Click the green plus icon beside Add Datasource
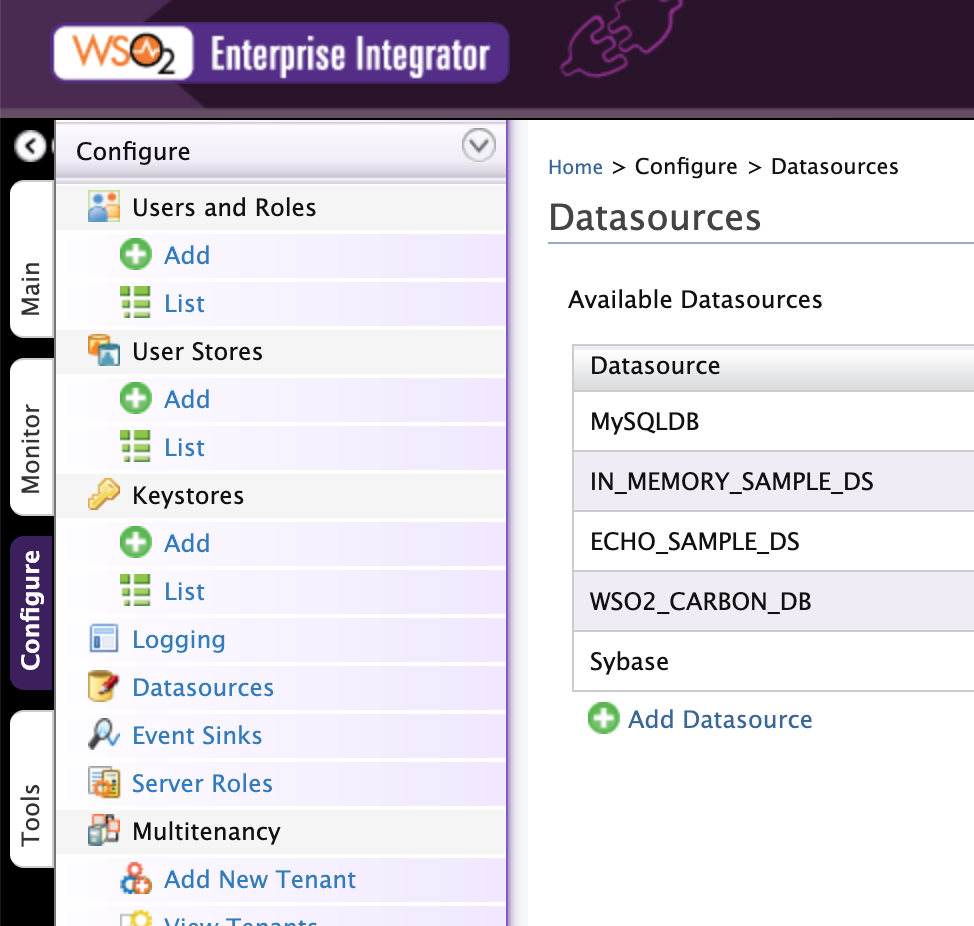Screen dimensions: 974x926 click(x=604, y=719)
